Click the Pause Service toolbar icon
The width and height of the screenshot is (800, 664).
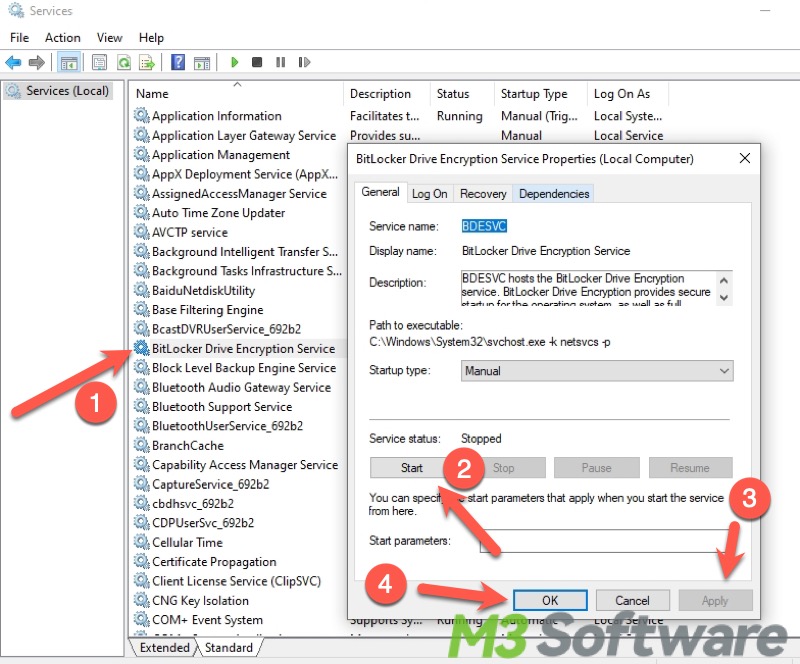(x=280, y=62)
